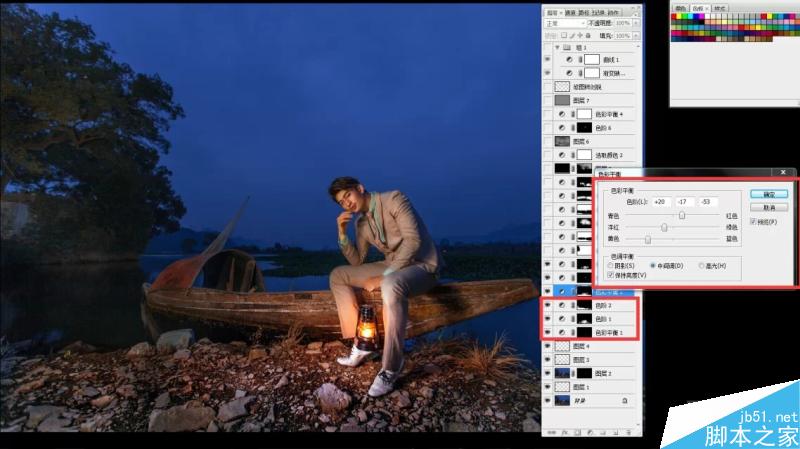Switch to 样式 (Styles) panel tab
The height and width of the screenshot is (449, 800).
coord(720,9)
